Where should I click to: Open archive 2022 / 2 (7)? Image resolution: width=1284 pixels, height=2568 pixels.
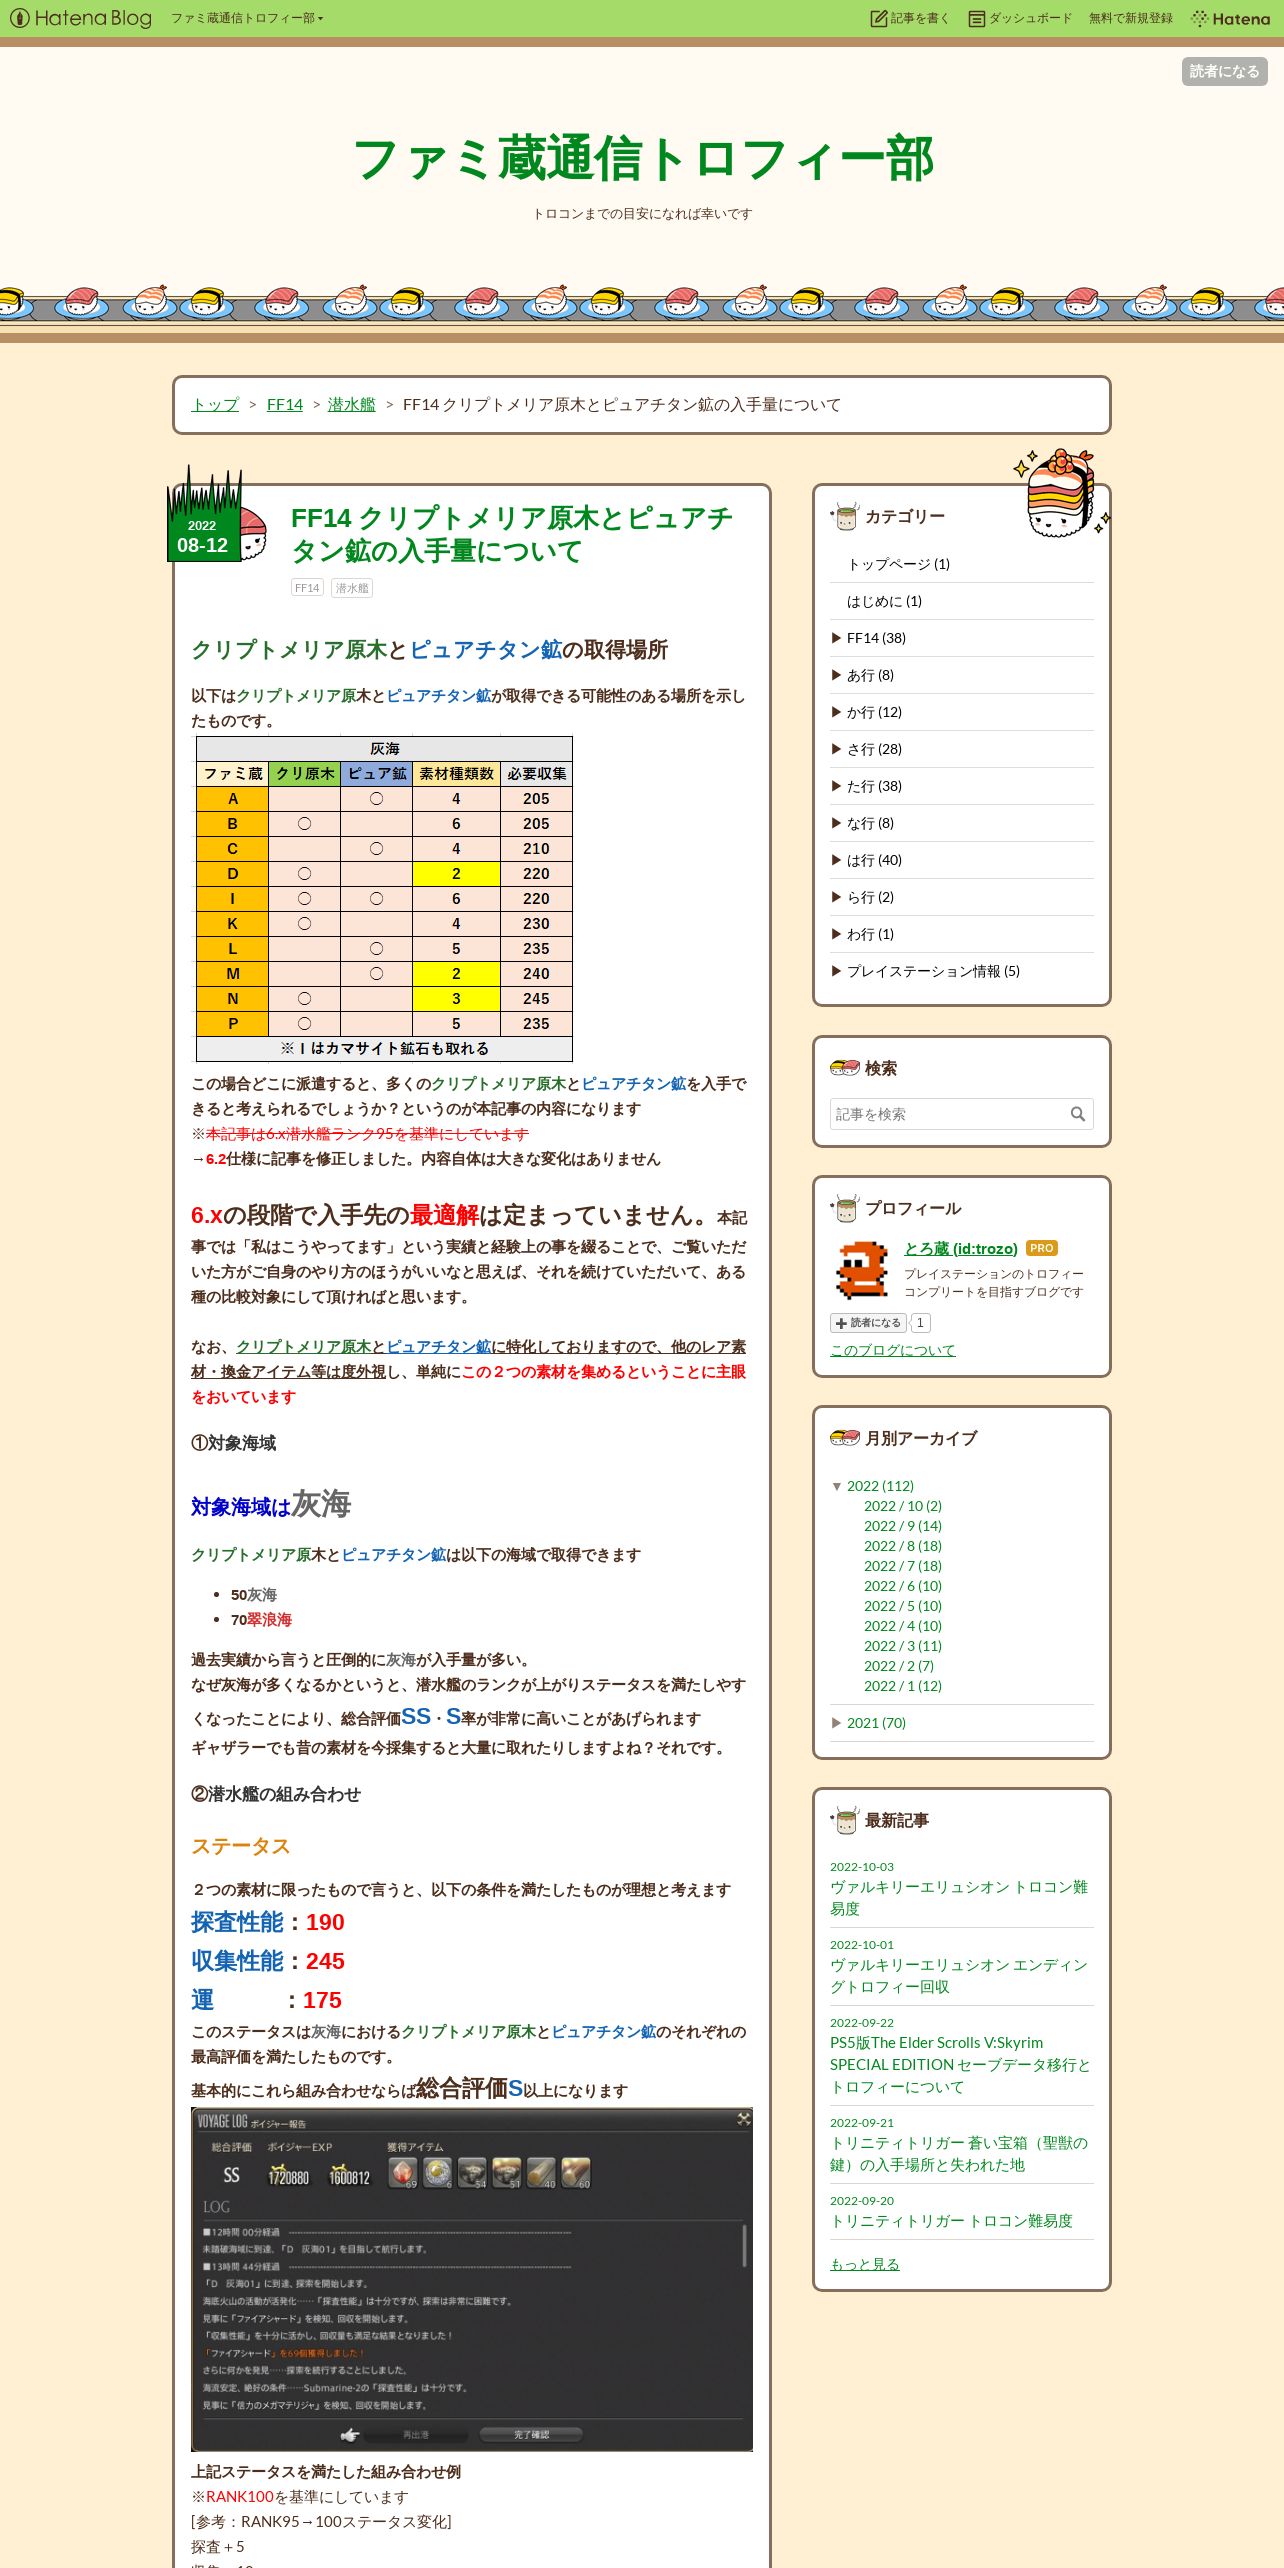click(x=899, y=1666)
